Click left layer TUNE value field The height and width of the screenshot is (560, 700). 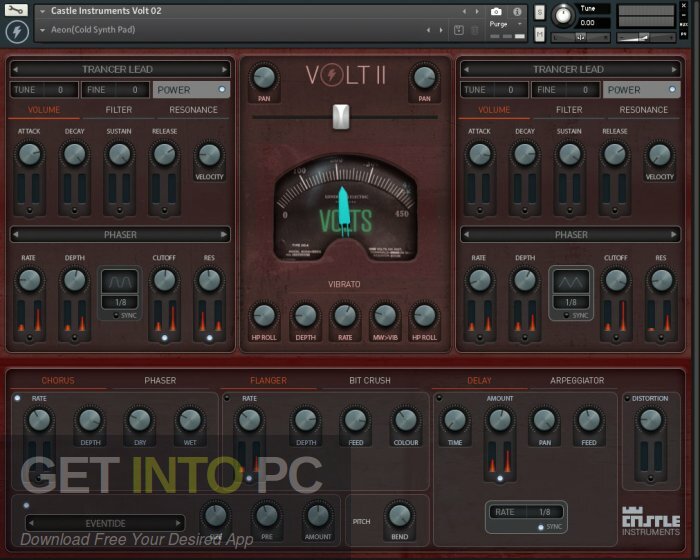pyautogui.click(x=44, y=90)
